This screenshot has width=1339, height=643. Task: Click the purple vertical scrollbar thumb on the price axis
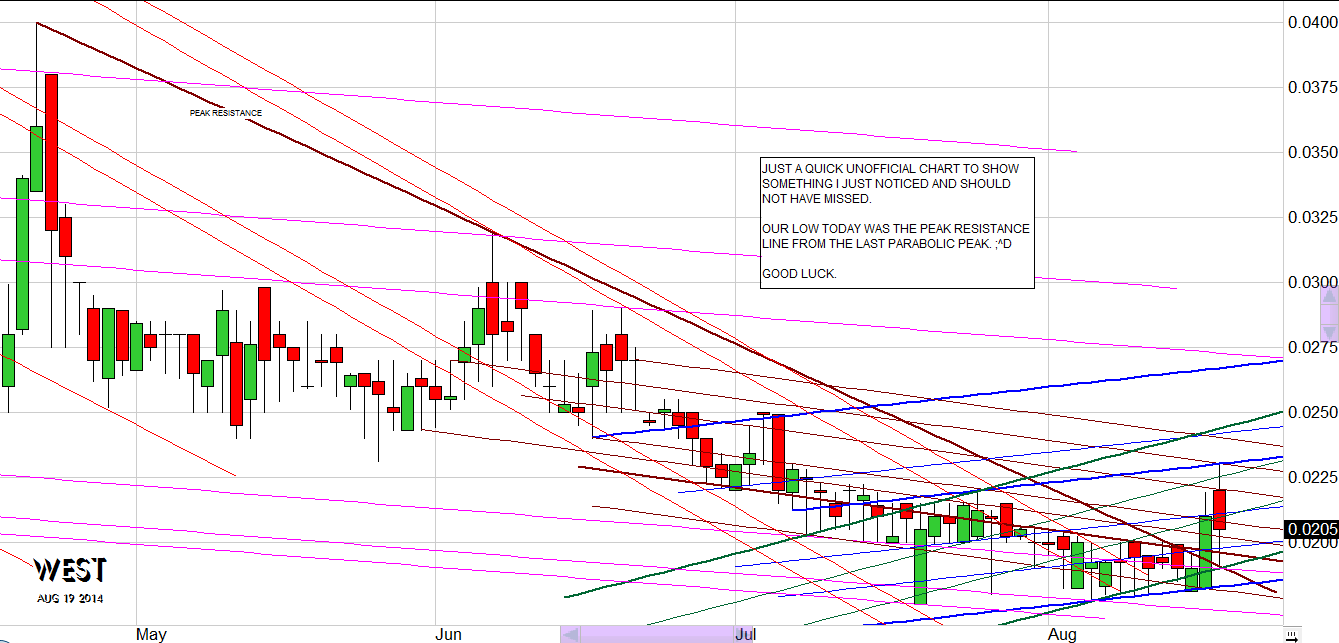click(1328, 313)
